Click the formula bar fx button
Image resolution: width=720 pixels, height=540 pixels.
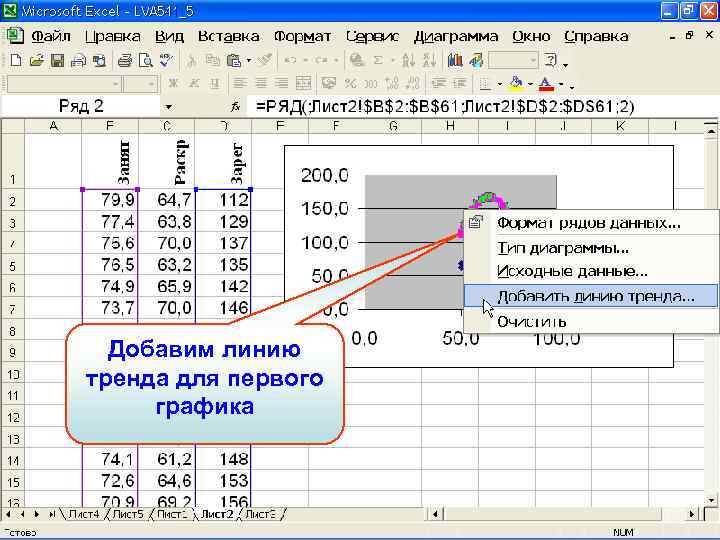[x=235, y=107]
